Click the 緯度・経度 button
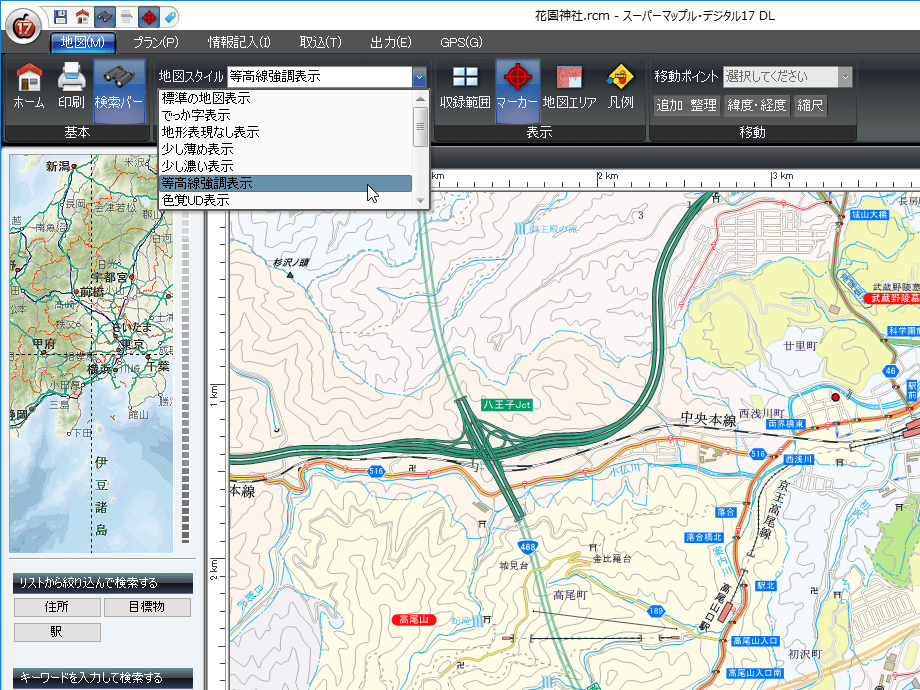The width and height of the screenshot is (920, 690). click(x=756, y=106)
